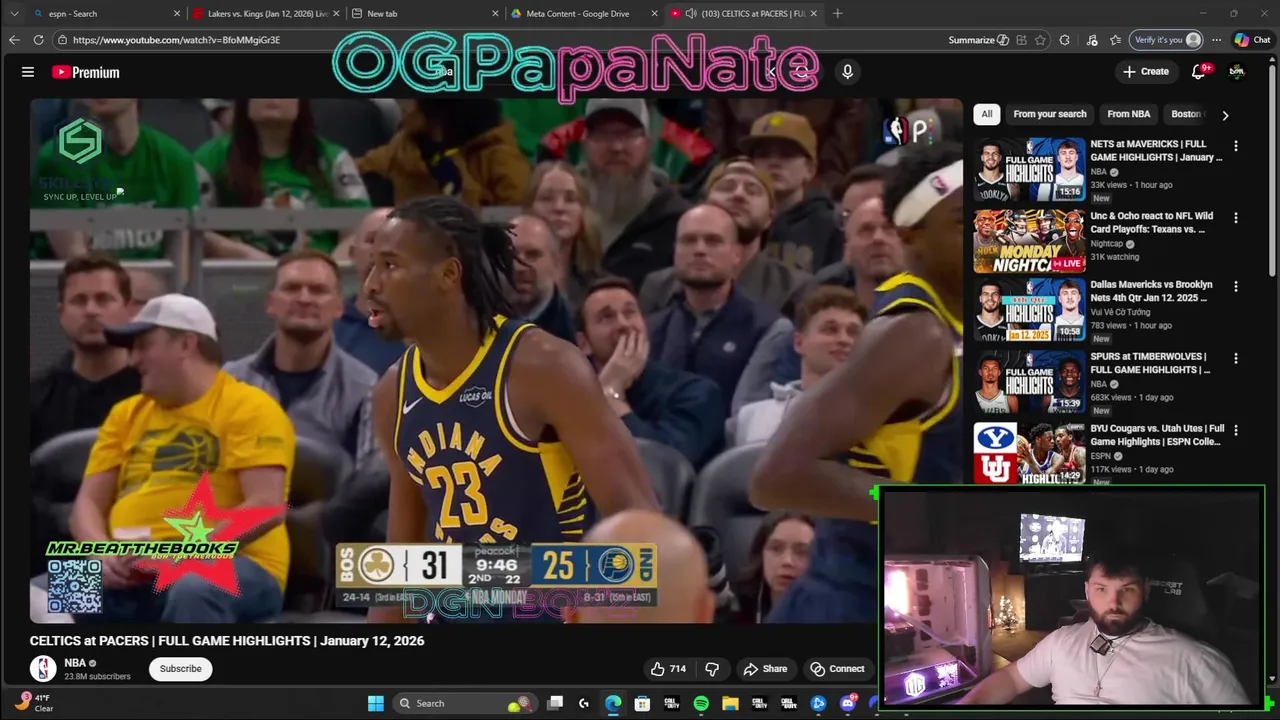
Task: Open Task View on the taskbar
Action: coord(556,704)
